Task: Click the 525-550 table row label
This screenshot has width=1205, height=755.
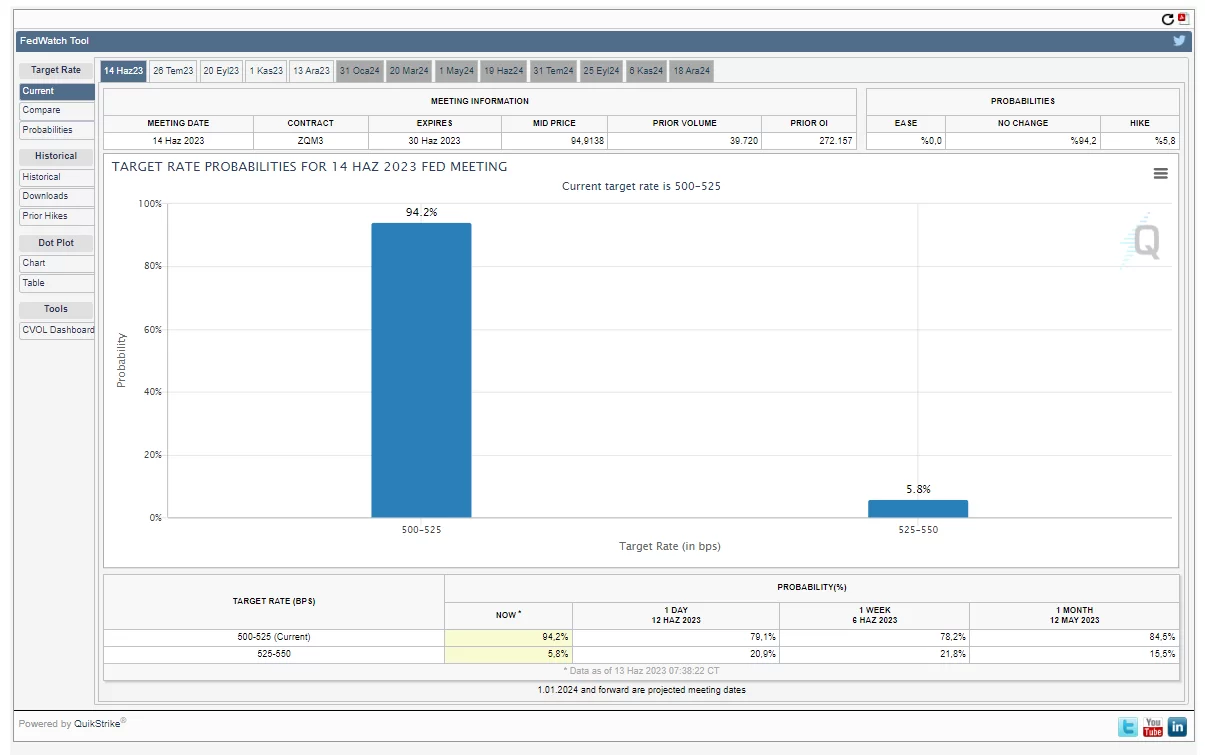Action: coord(274,654)
